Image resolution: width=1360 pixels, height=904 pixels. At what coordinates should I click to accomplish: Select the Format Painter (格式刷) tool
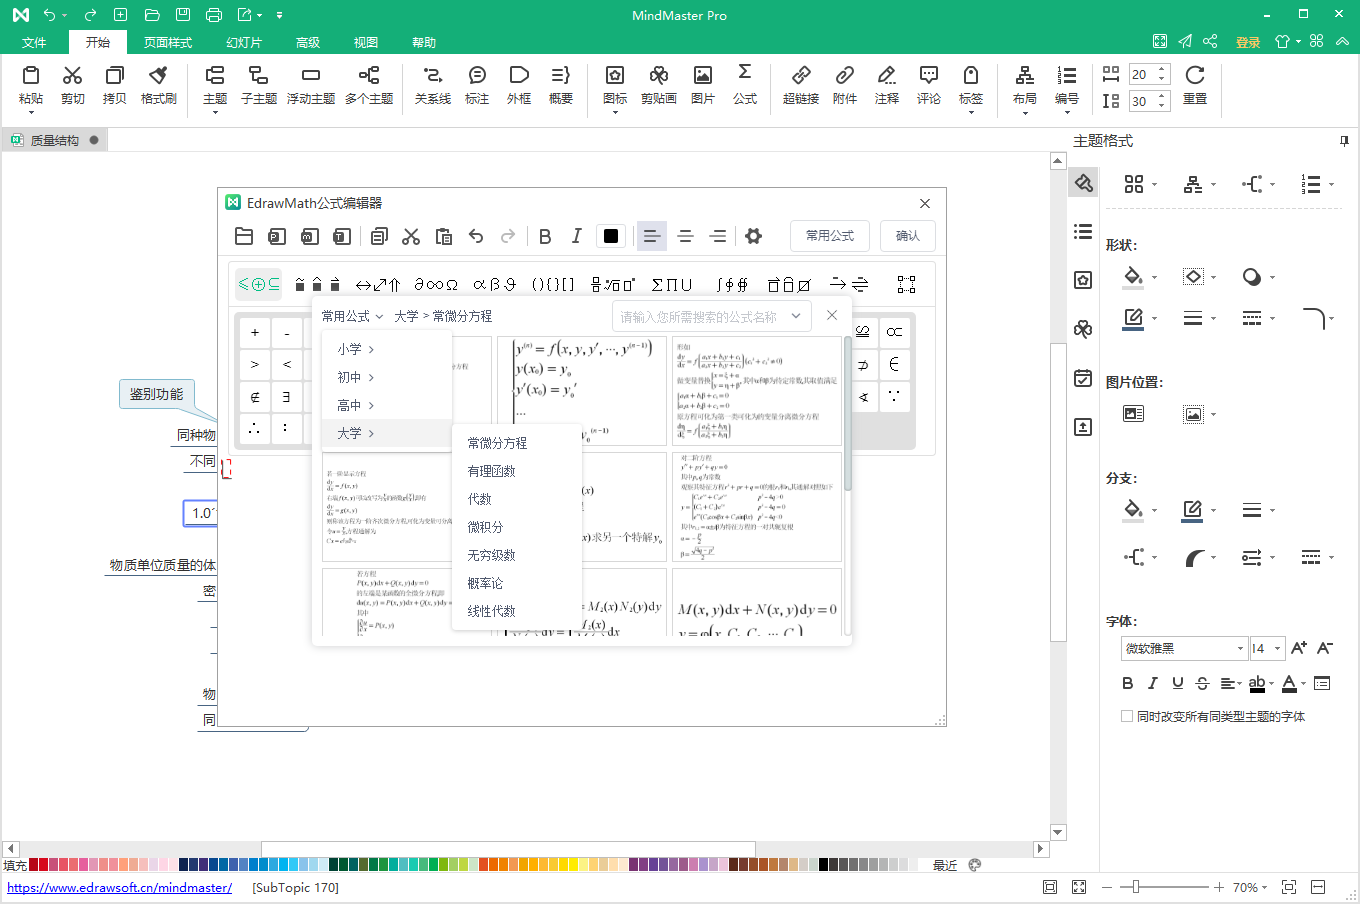pos(158,76)
